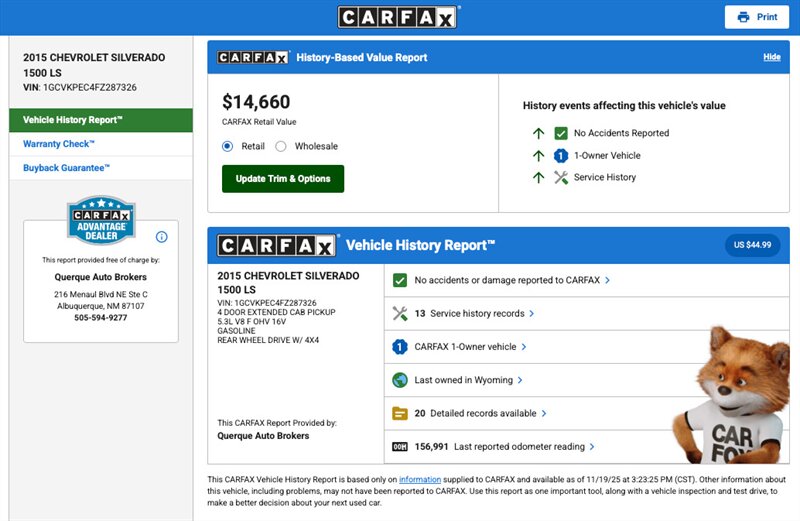Click the green no-accidents checkmark icon
The width and height of the screenshot is (800, 521).
click(400, 281)
